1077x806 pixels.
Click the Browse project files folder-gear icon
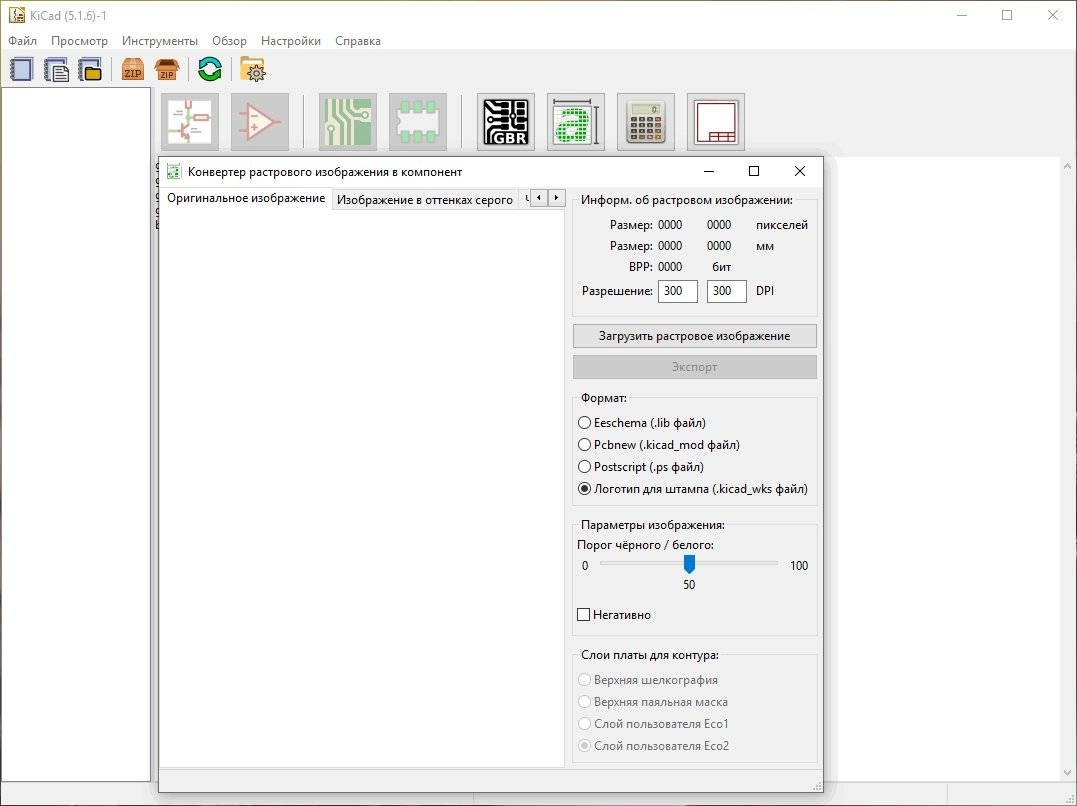tap(253, 69)
